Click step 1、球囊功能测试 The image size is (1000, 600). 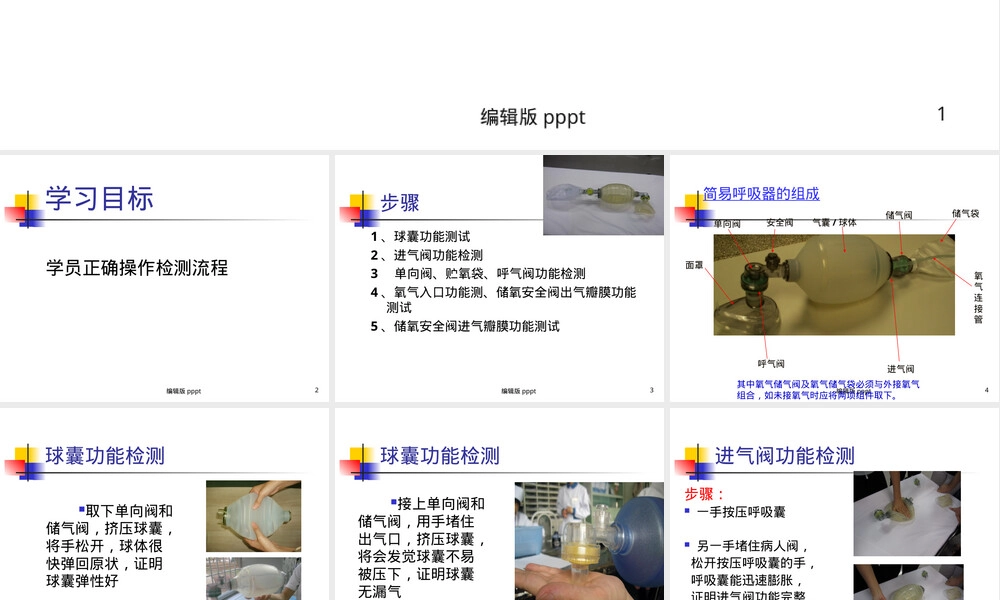coord(420,237)
